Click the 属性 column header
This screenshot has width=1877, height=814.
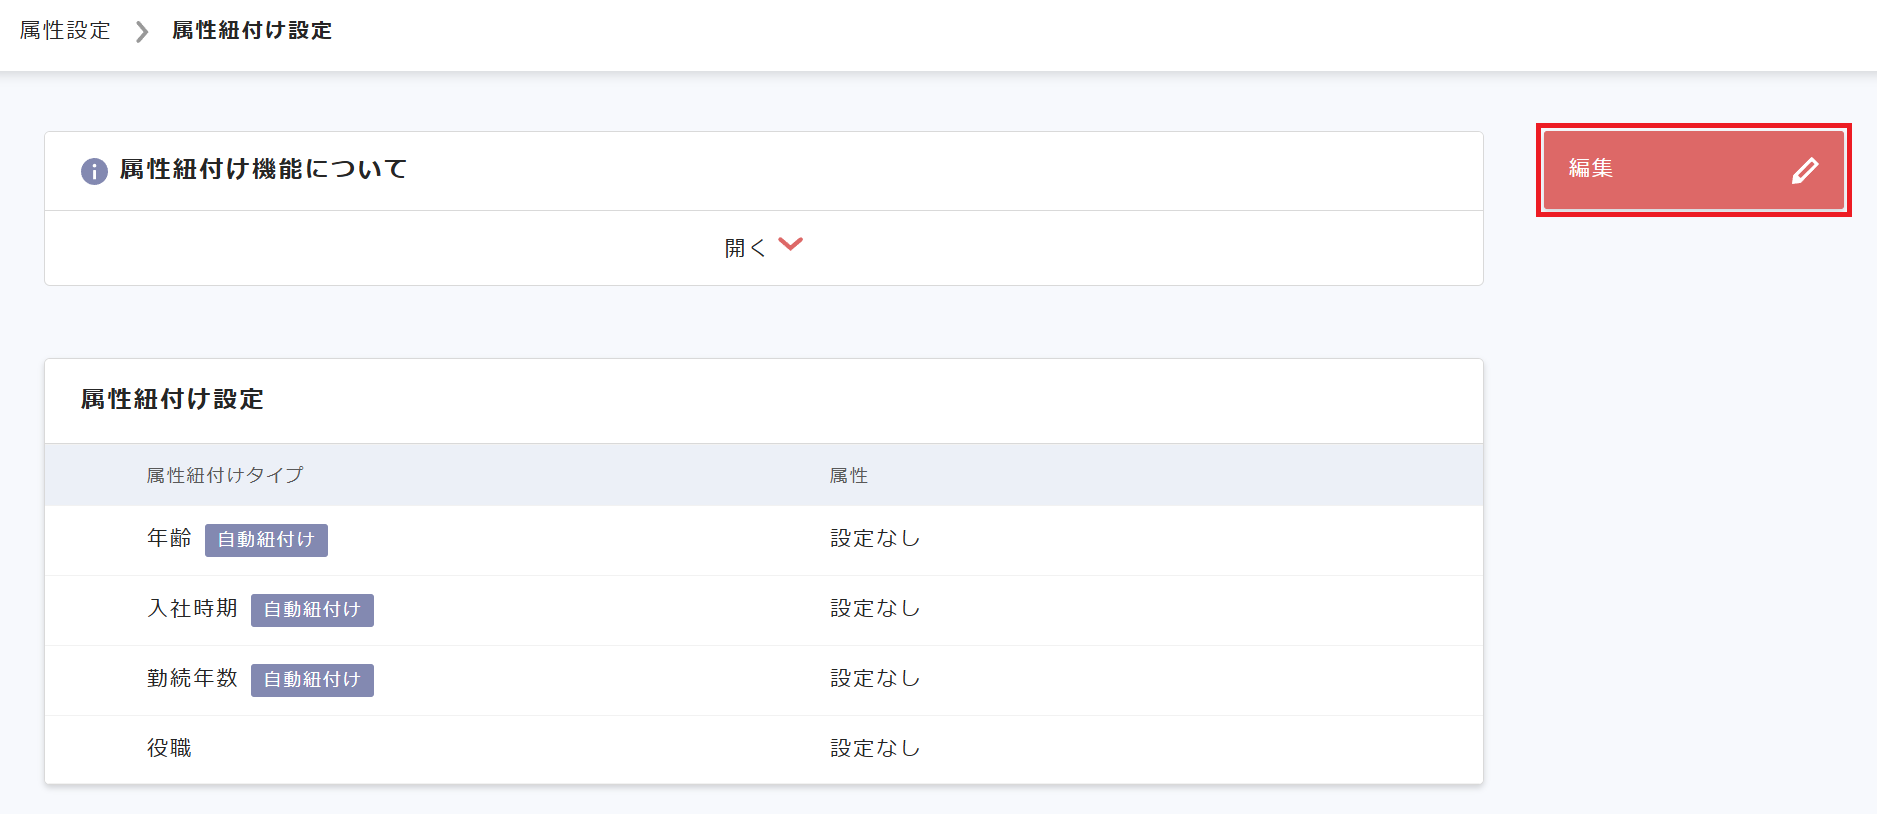coord(849,475)
